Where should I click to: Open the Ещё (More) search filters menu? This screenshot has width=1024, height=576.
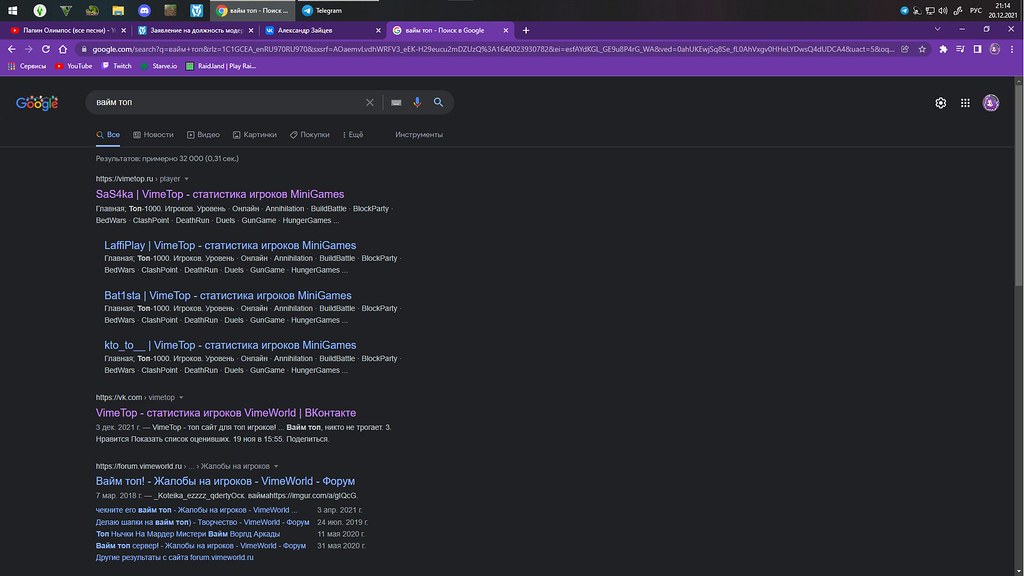[351, 134]
